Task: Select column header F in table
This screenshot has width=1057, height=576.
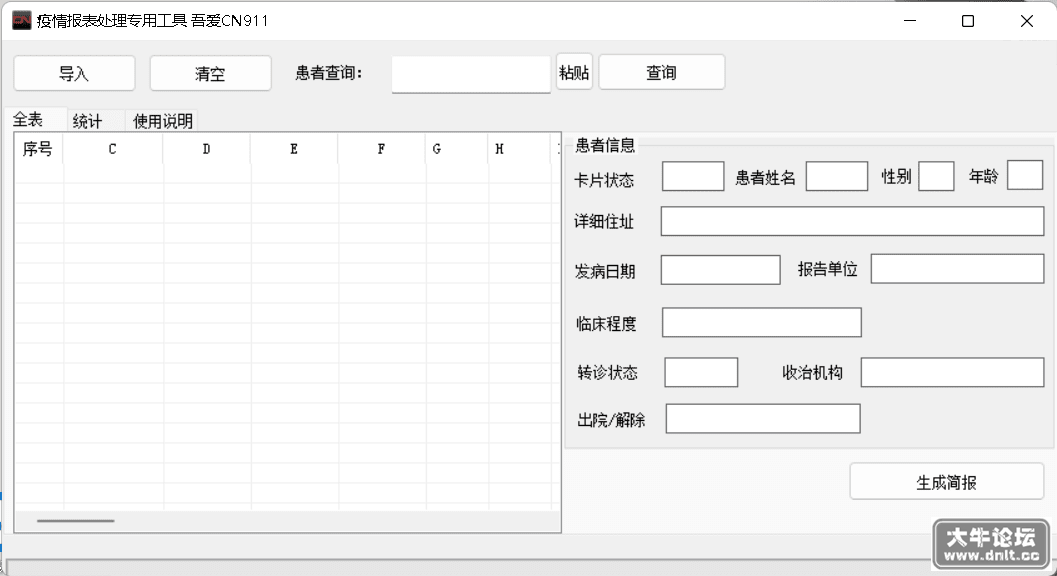Action: click(382, 148)
